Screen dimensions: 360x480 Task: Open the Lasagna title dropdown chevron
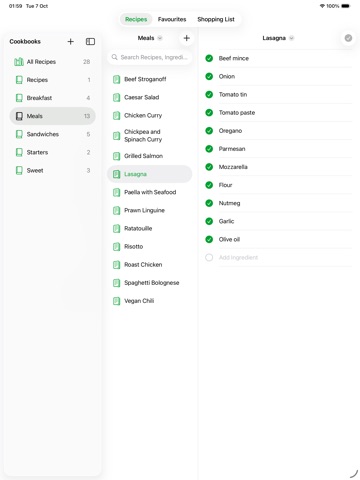click(x=291, y=38)
